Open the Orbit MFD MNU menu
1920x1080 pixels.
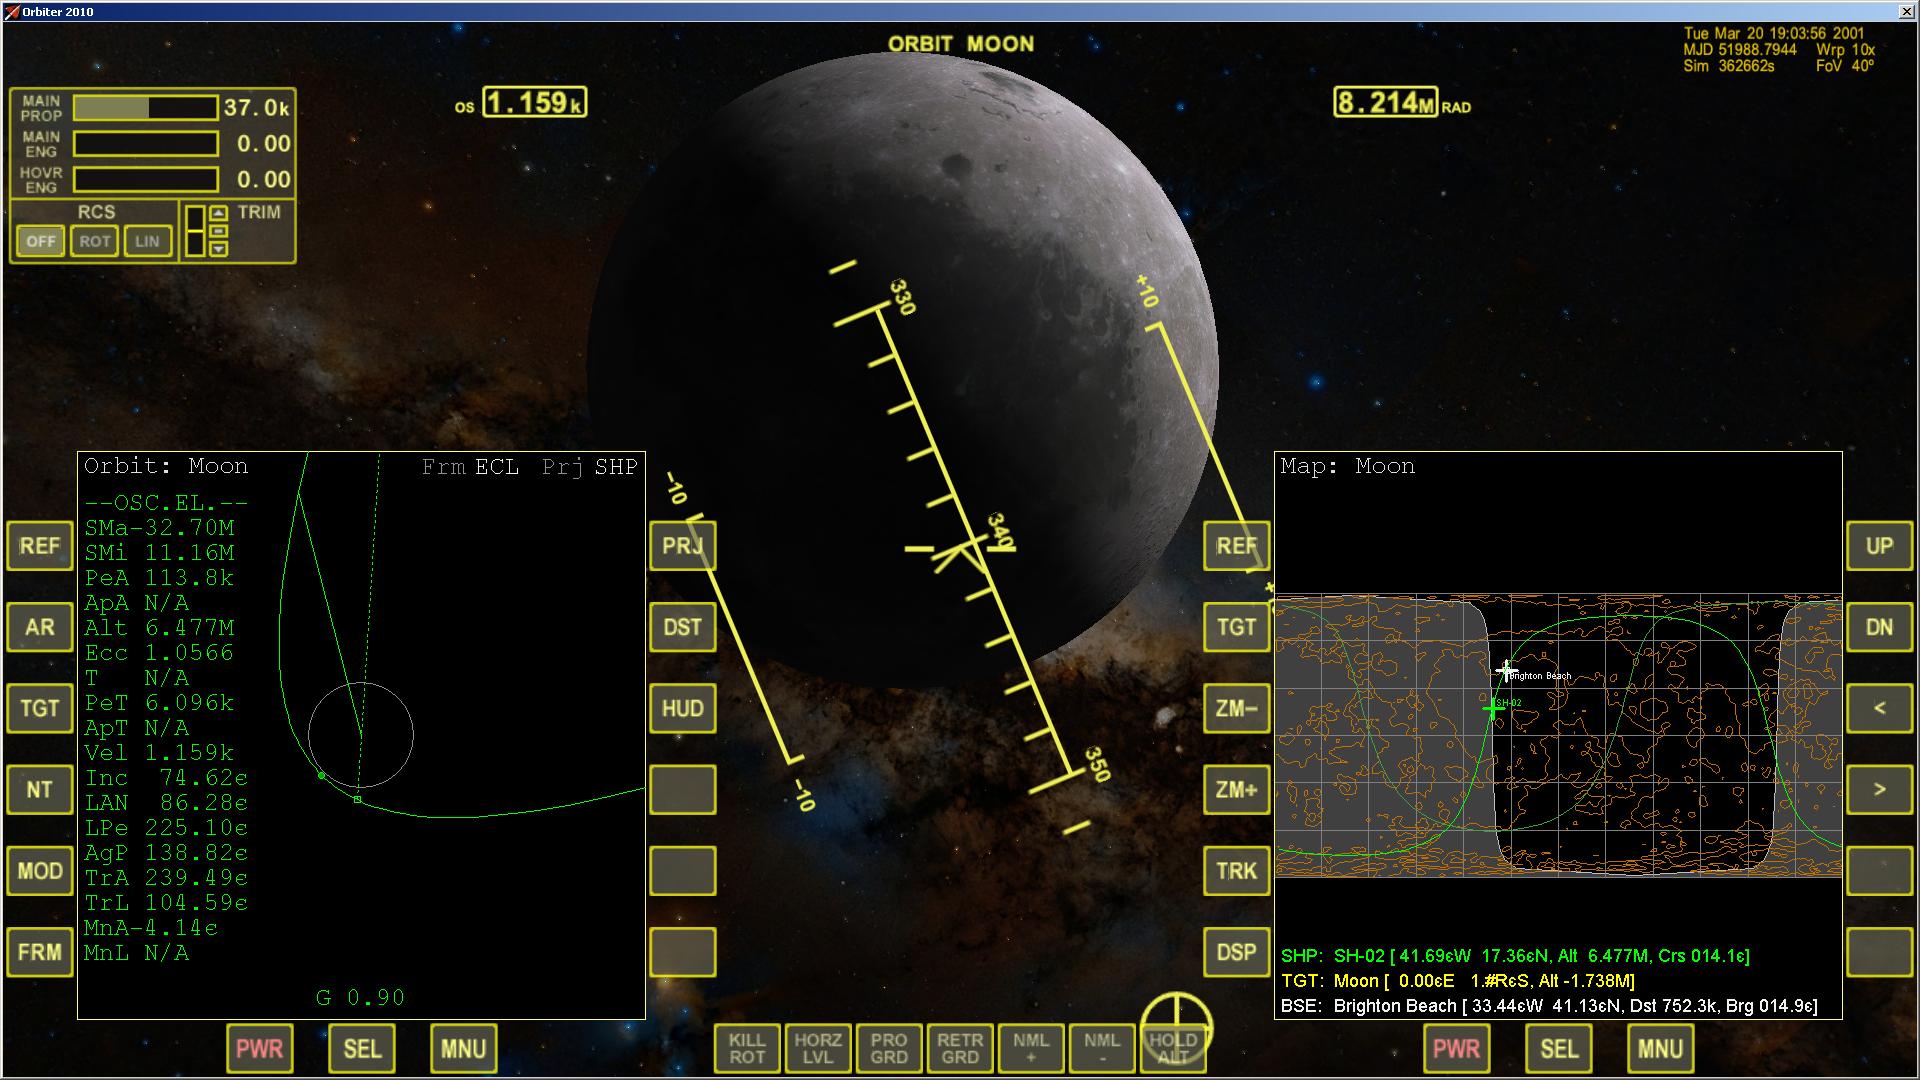[x=464, y=1048]
